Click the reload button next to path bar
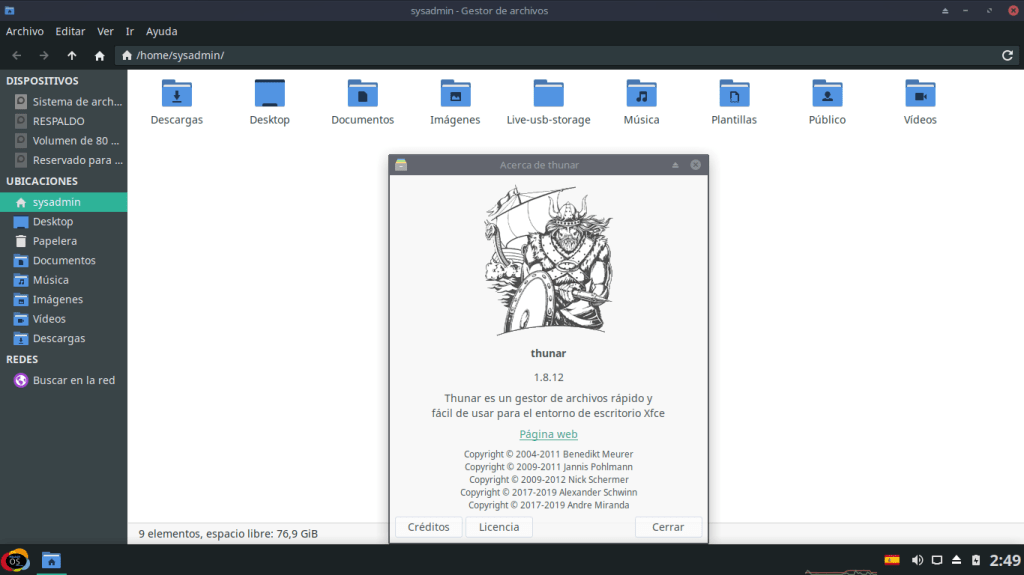This screenshot has height=575, width=1024. coord(1007,55)
